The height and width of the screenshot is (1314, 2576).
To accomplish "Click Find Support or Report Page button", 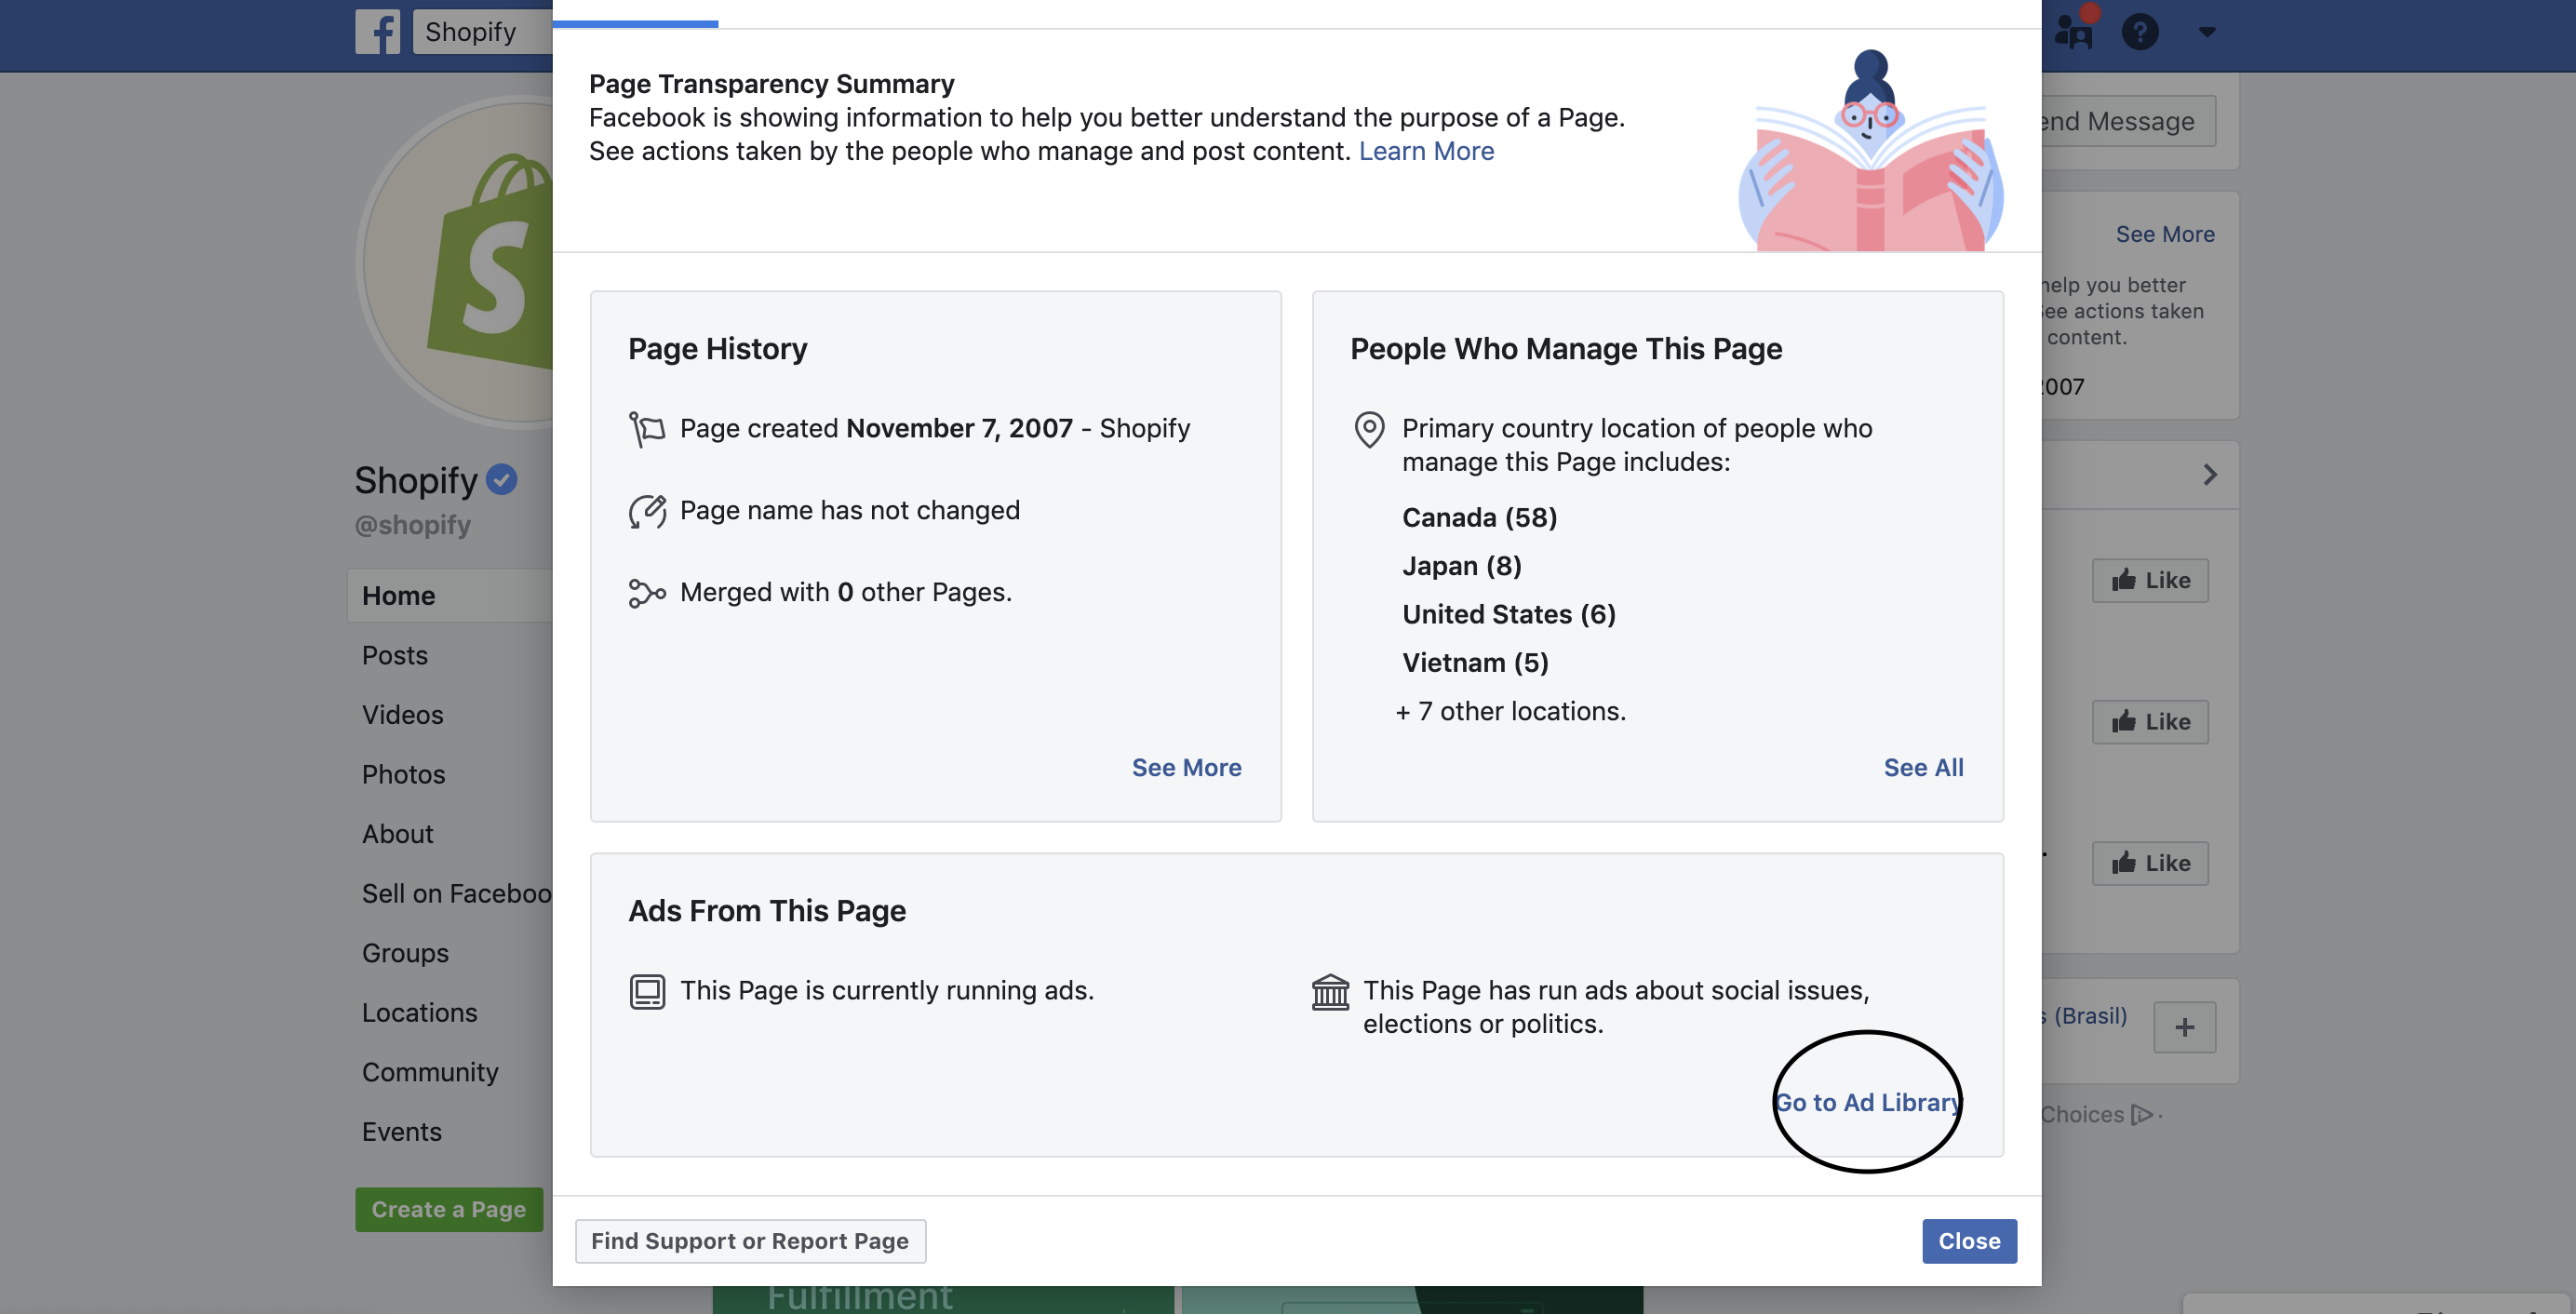I will (x=750, y=1241).
